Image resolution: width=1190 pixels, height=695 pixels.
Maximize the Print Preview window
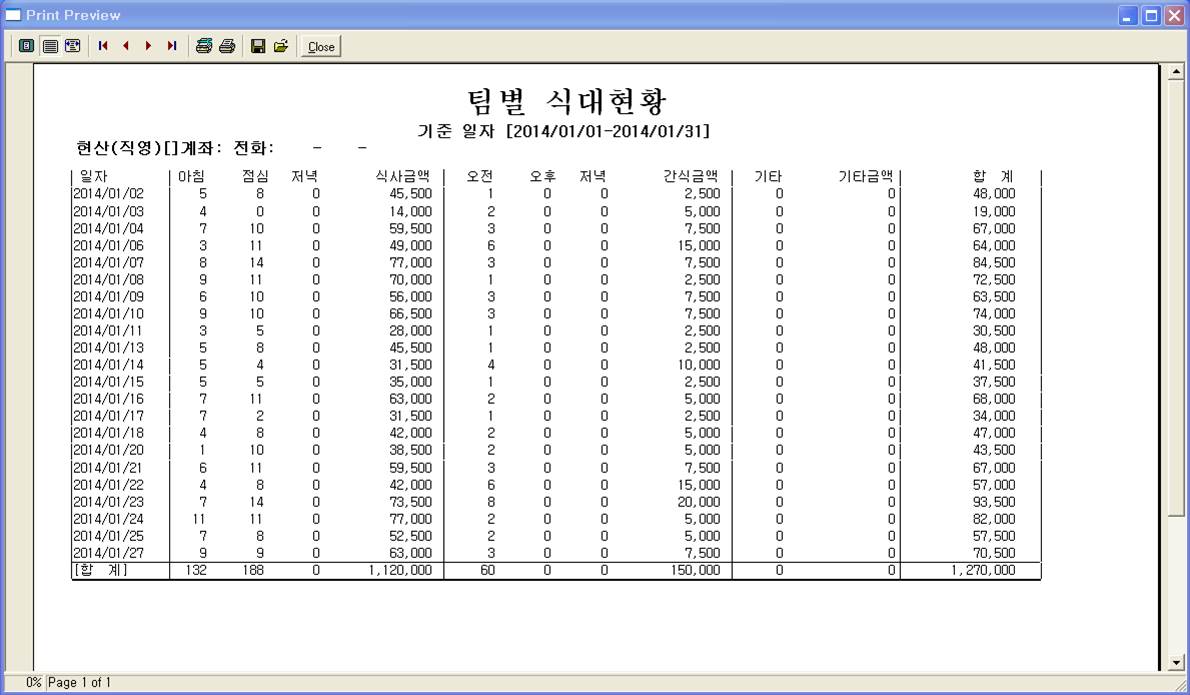(x=1151, y=15)
